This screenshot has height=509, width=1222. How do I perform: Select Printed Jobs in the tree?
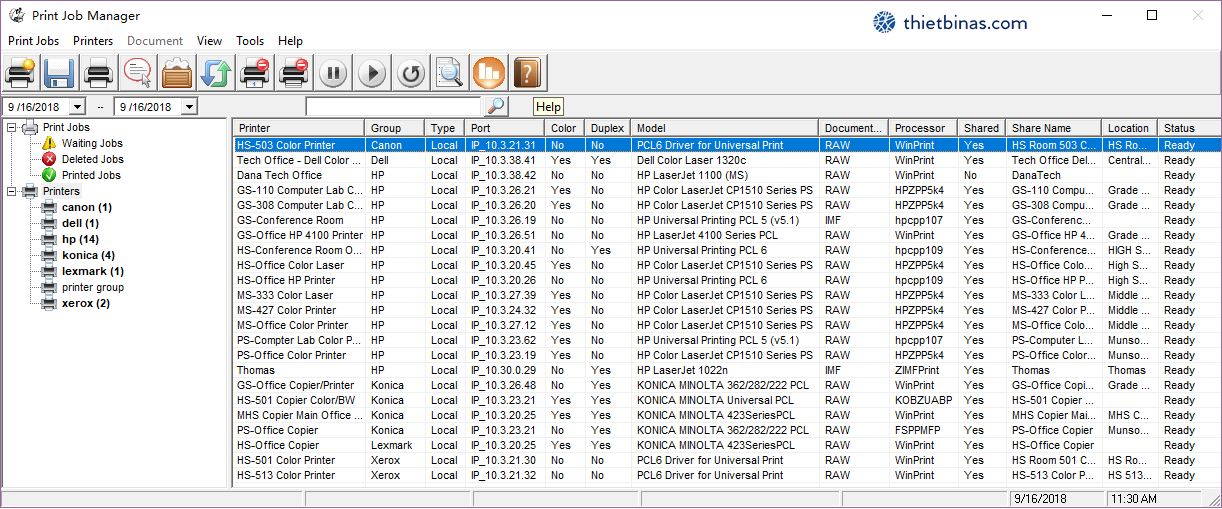(91, 175)
